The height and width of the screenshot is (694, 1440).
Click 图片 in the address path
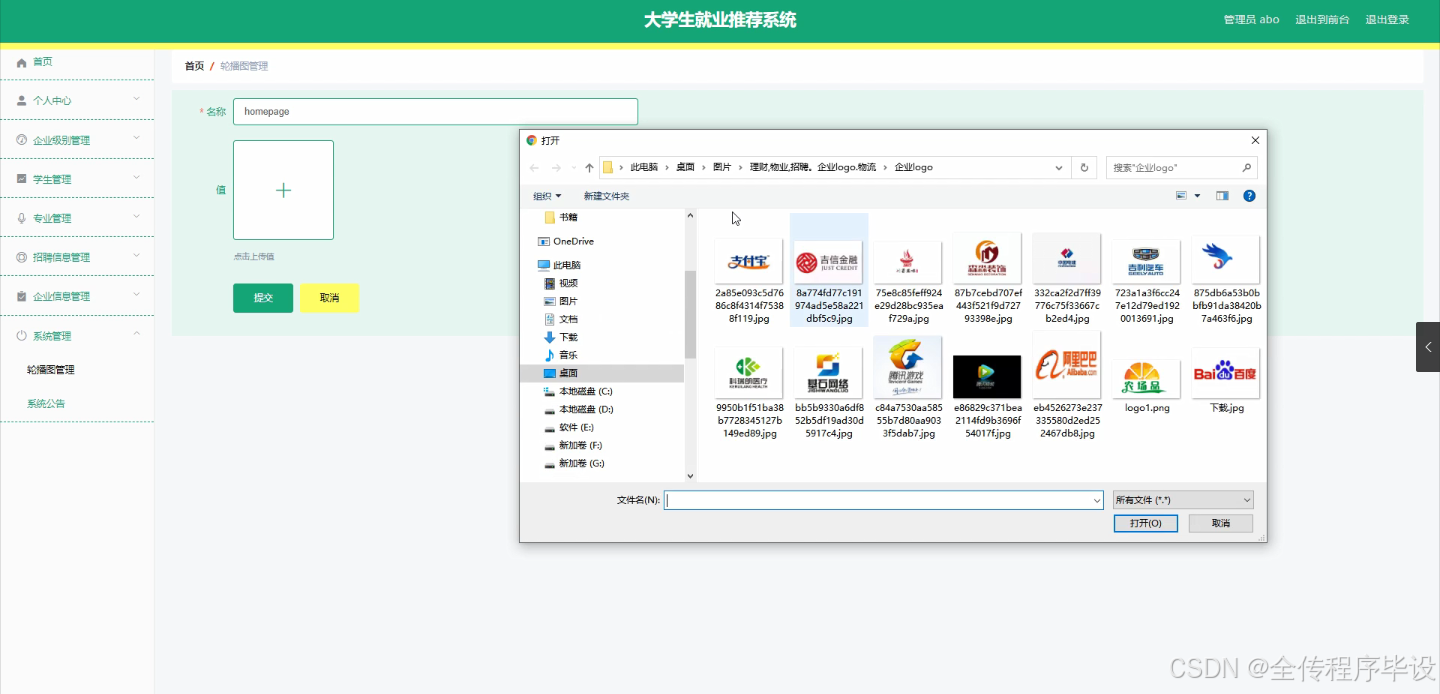(721, 167)
